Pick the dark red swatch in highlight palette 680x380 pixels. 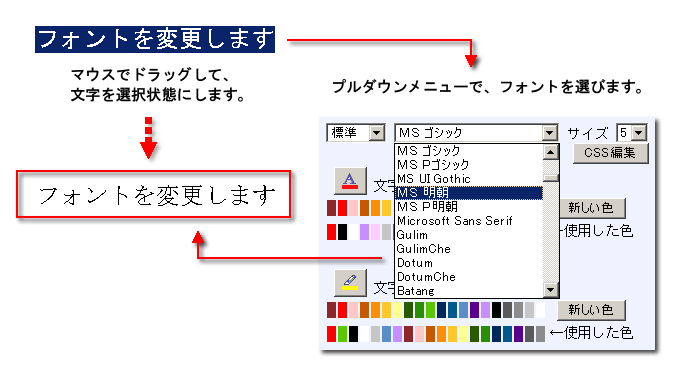click(332, 310)
